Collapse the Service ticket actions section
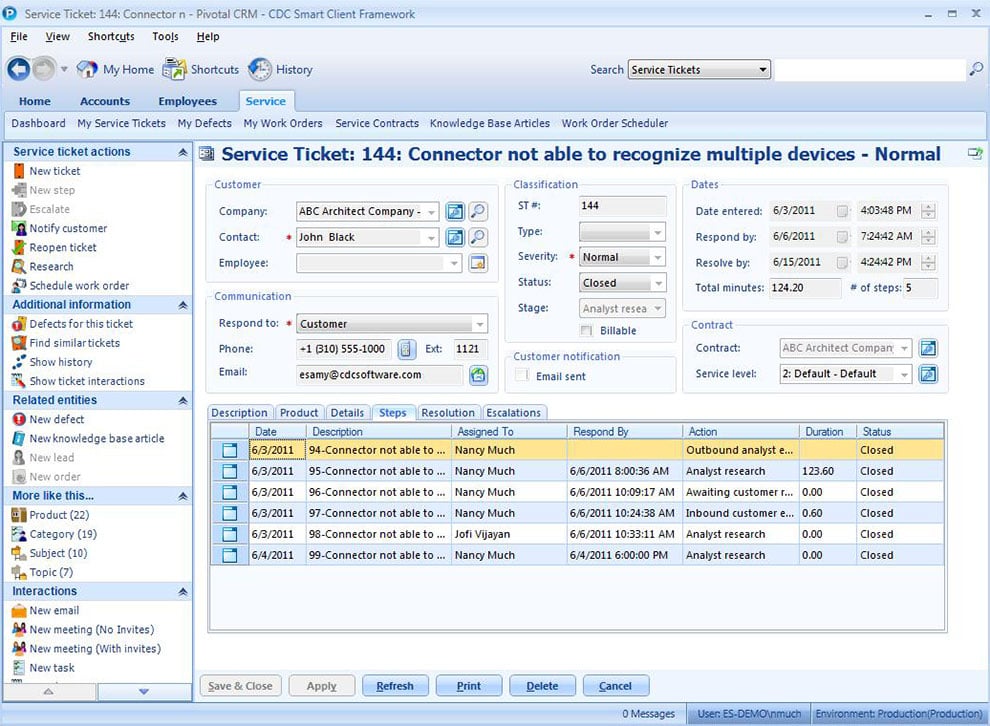990x726 pixels. click(x=182, y=152)
